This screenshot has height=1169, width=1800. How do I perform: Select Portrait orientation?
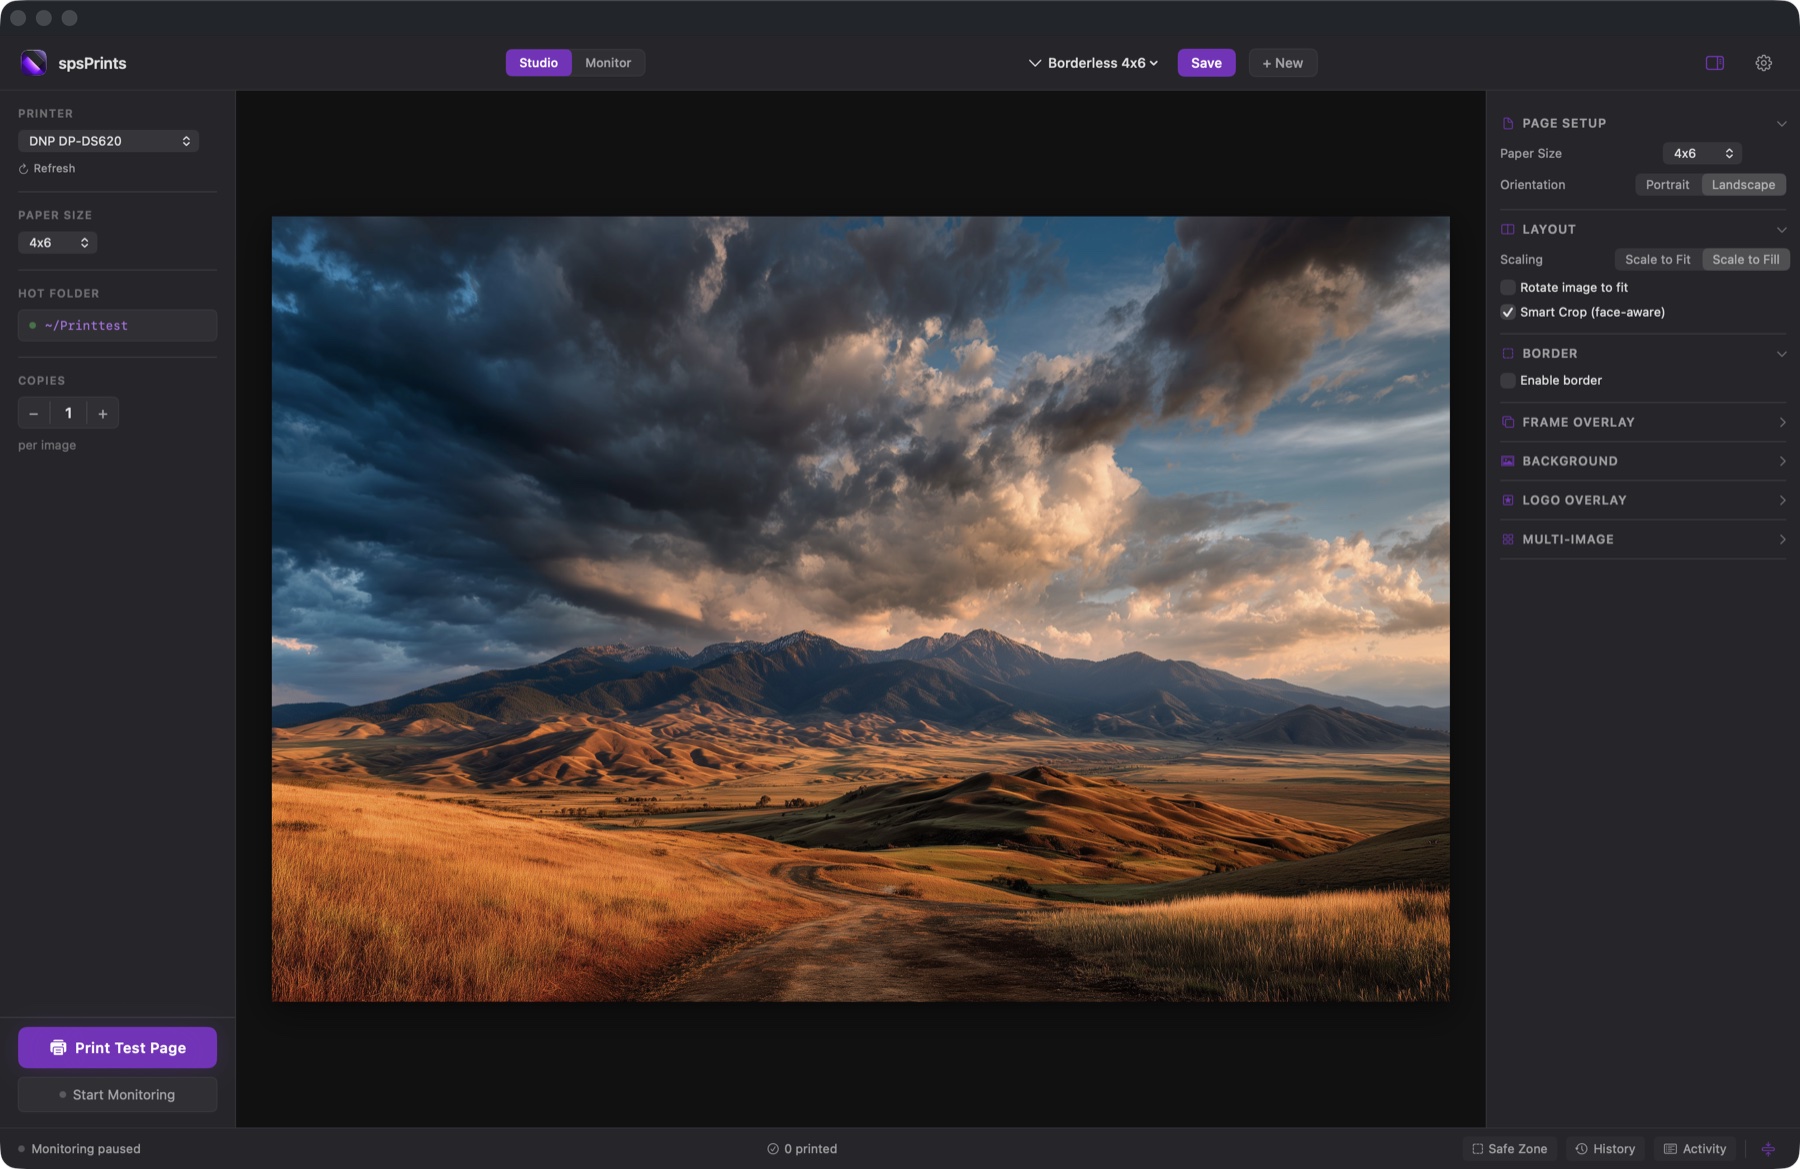(1666, 184)
